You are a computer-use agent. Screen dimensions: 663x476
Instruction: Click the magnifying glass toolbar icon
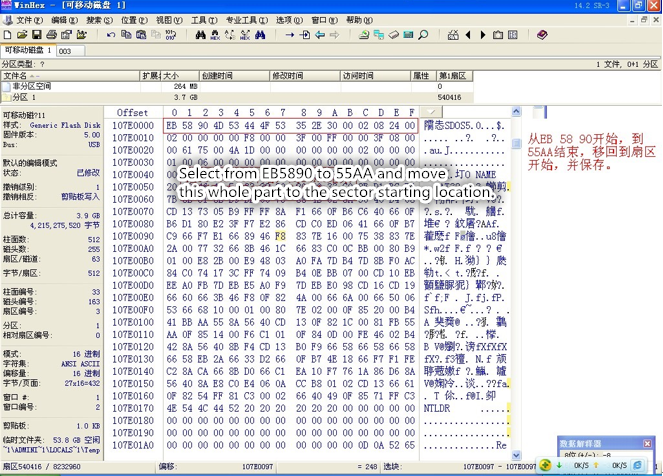coord(423,35)
